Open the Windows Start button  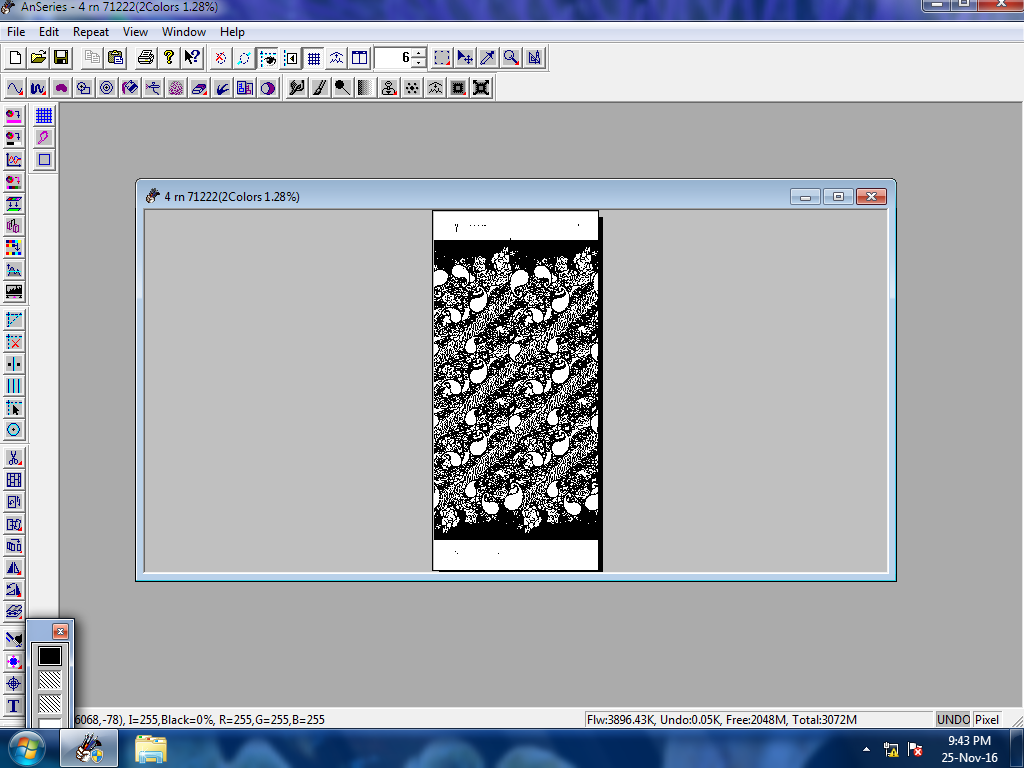tap(26, 748)
